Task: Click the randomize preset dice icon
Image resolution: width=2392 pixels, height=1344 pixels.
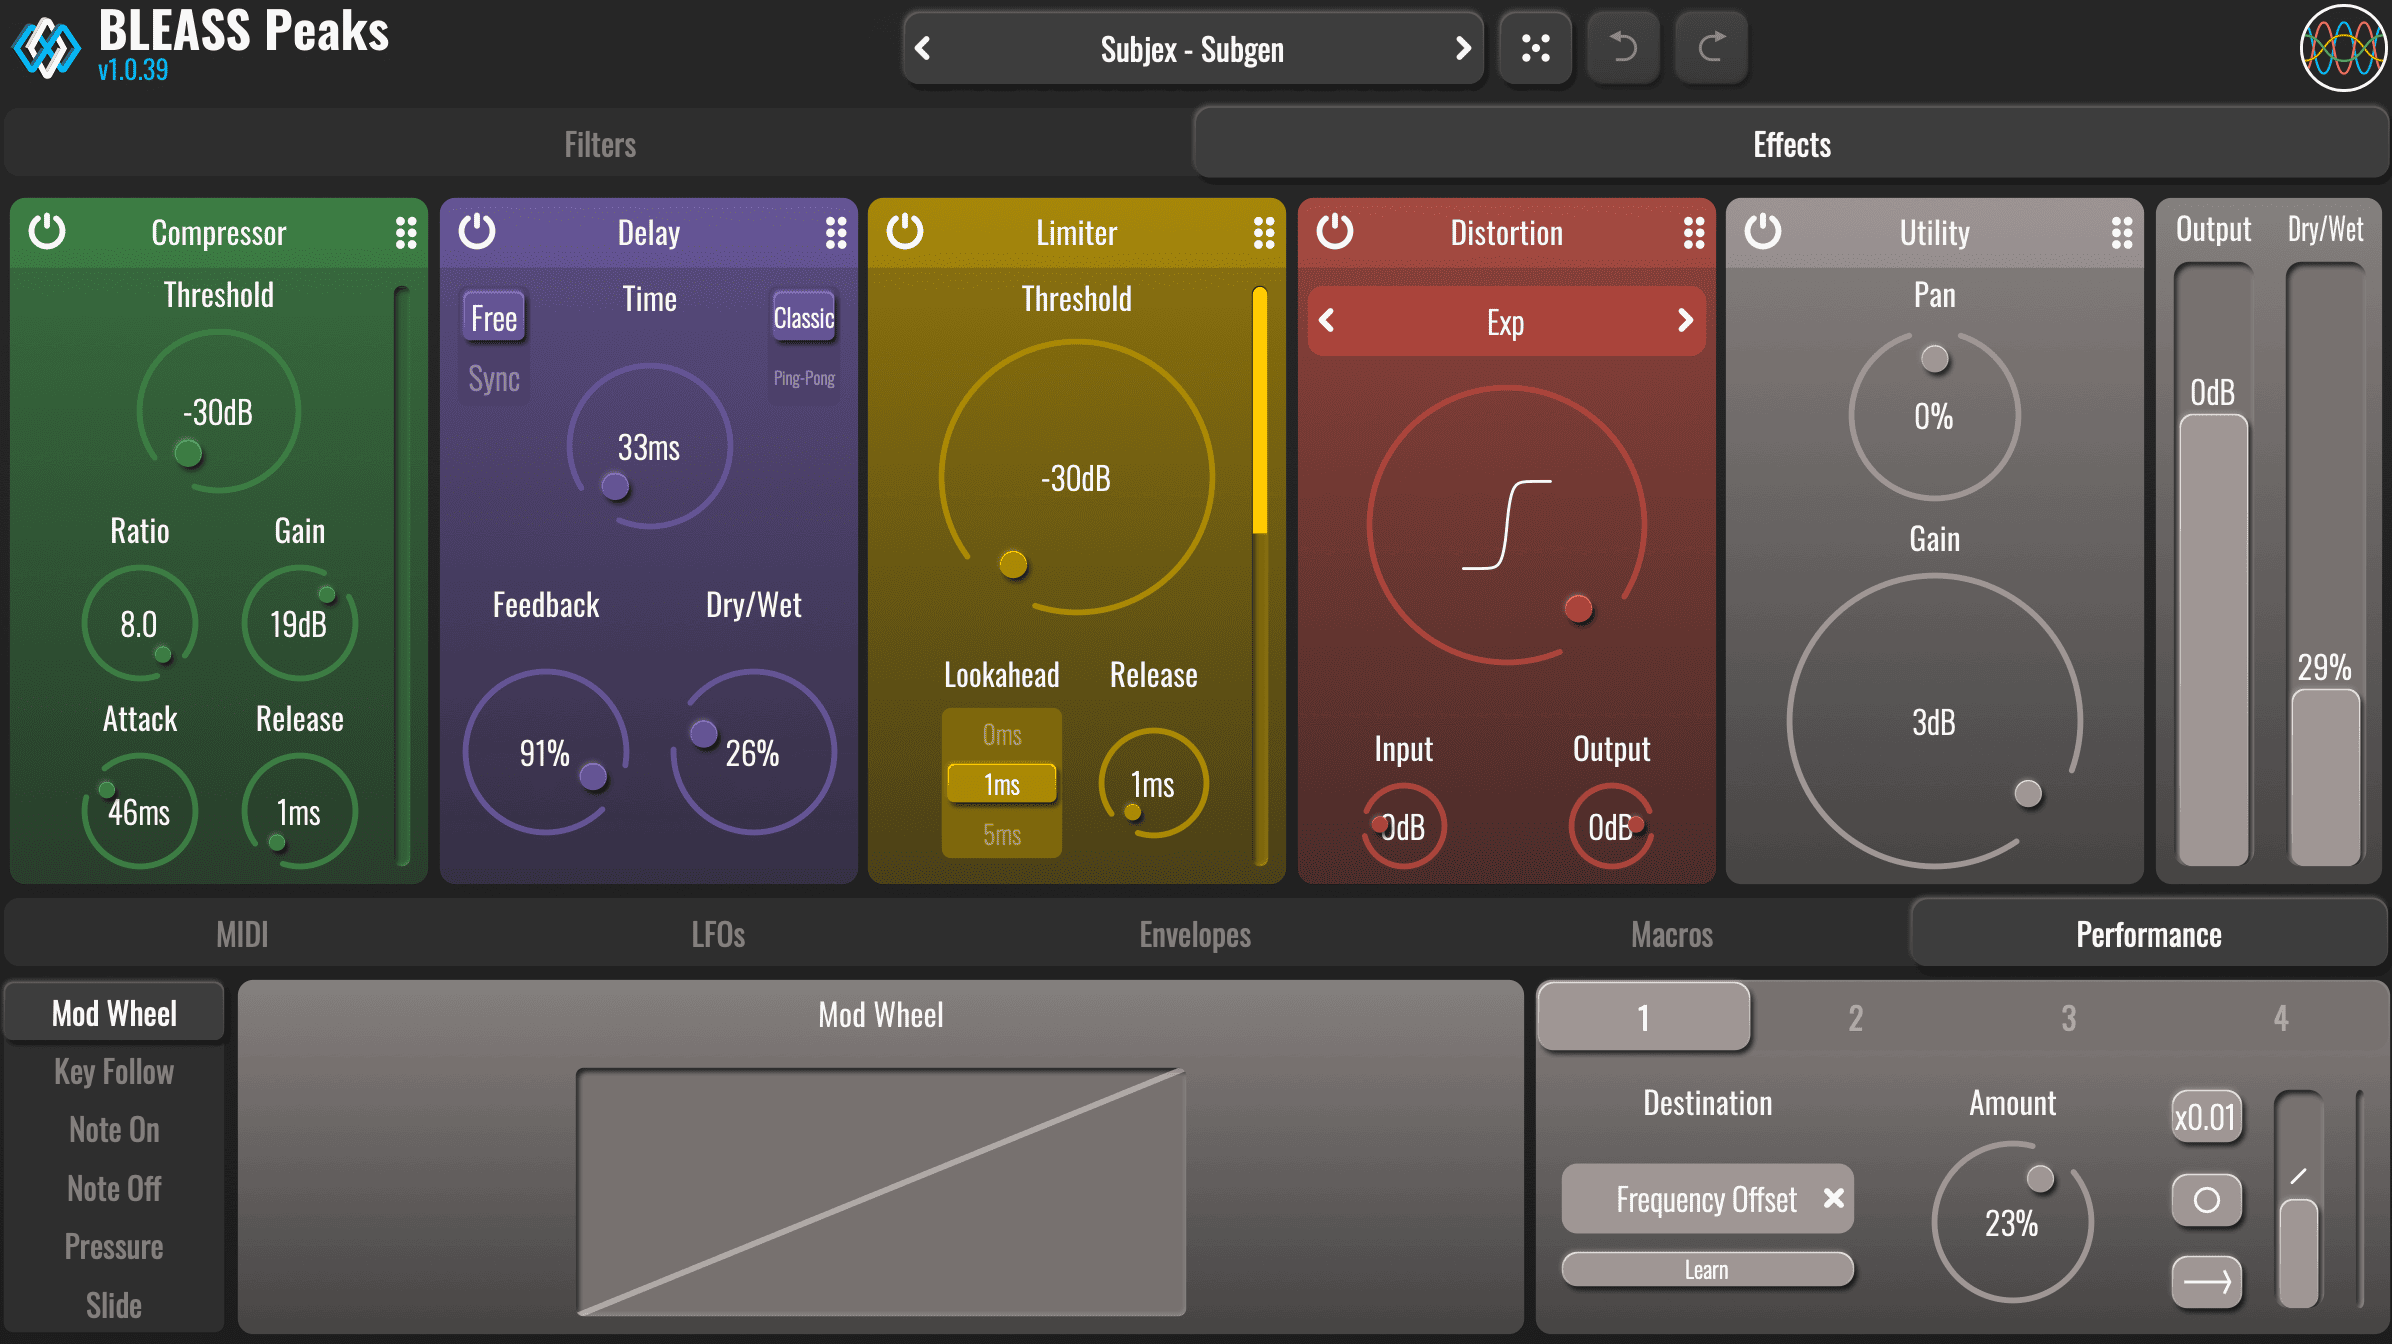Action: (1535, 48)
